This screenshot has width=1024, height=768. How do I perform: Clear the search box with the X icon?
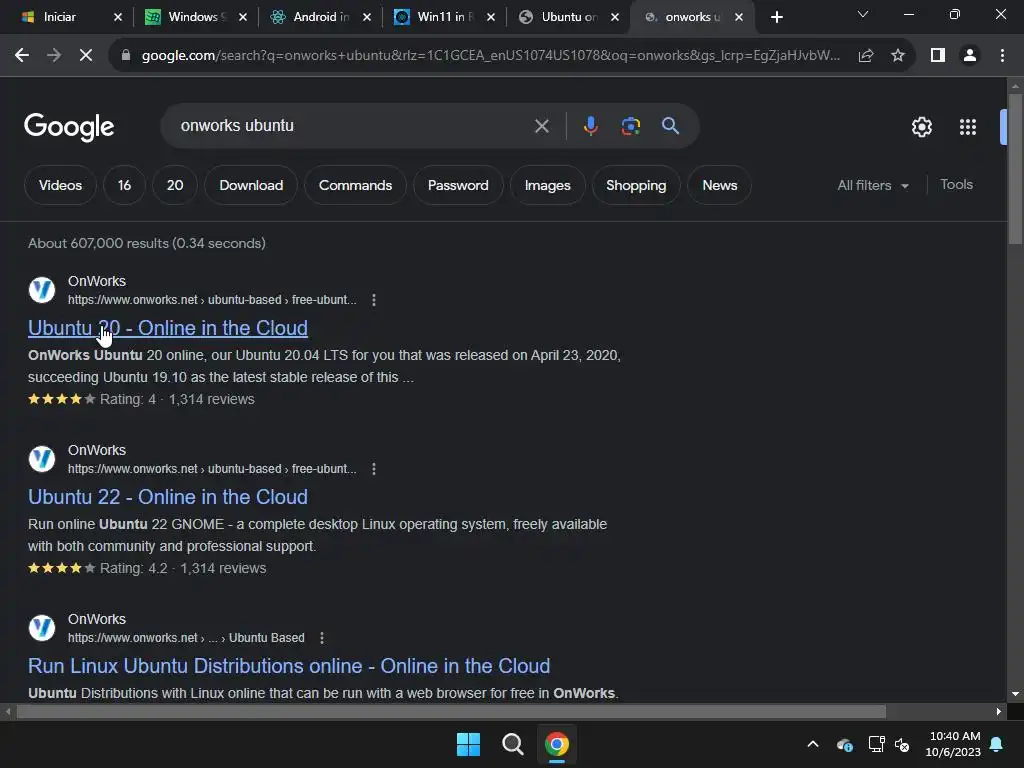541,126
